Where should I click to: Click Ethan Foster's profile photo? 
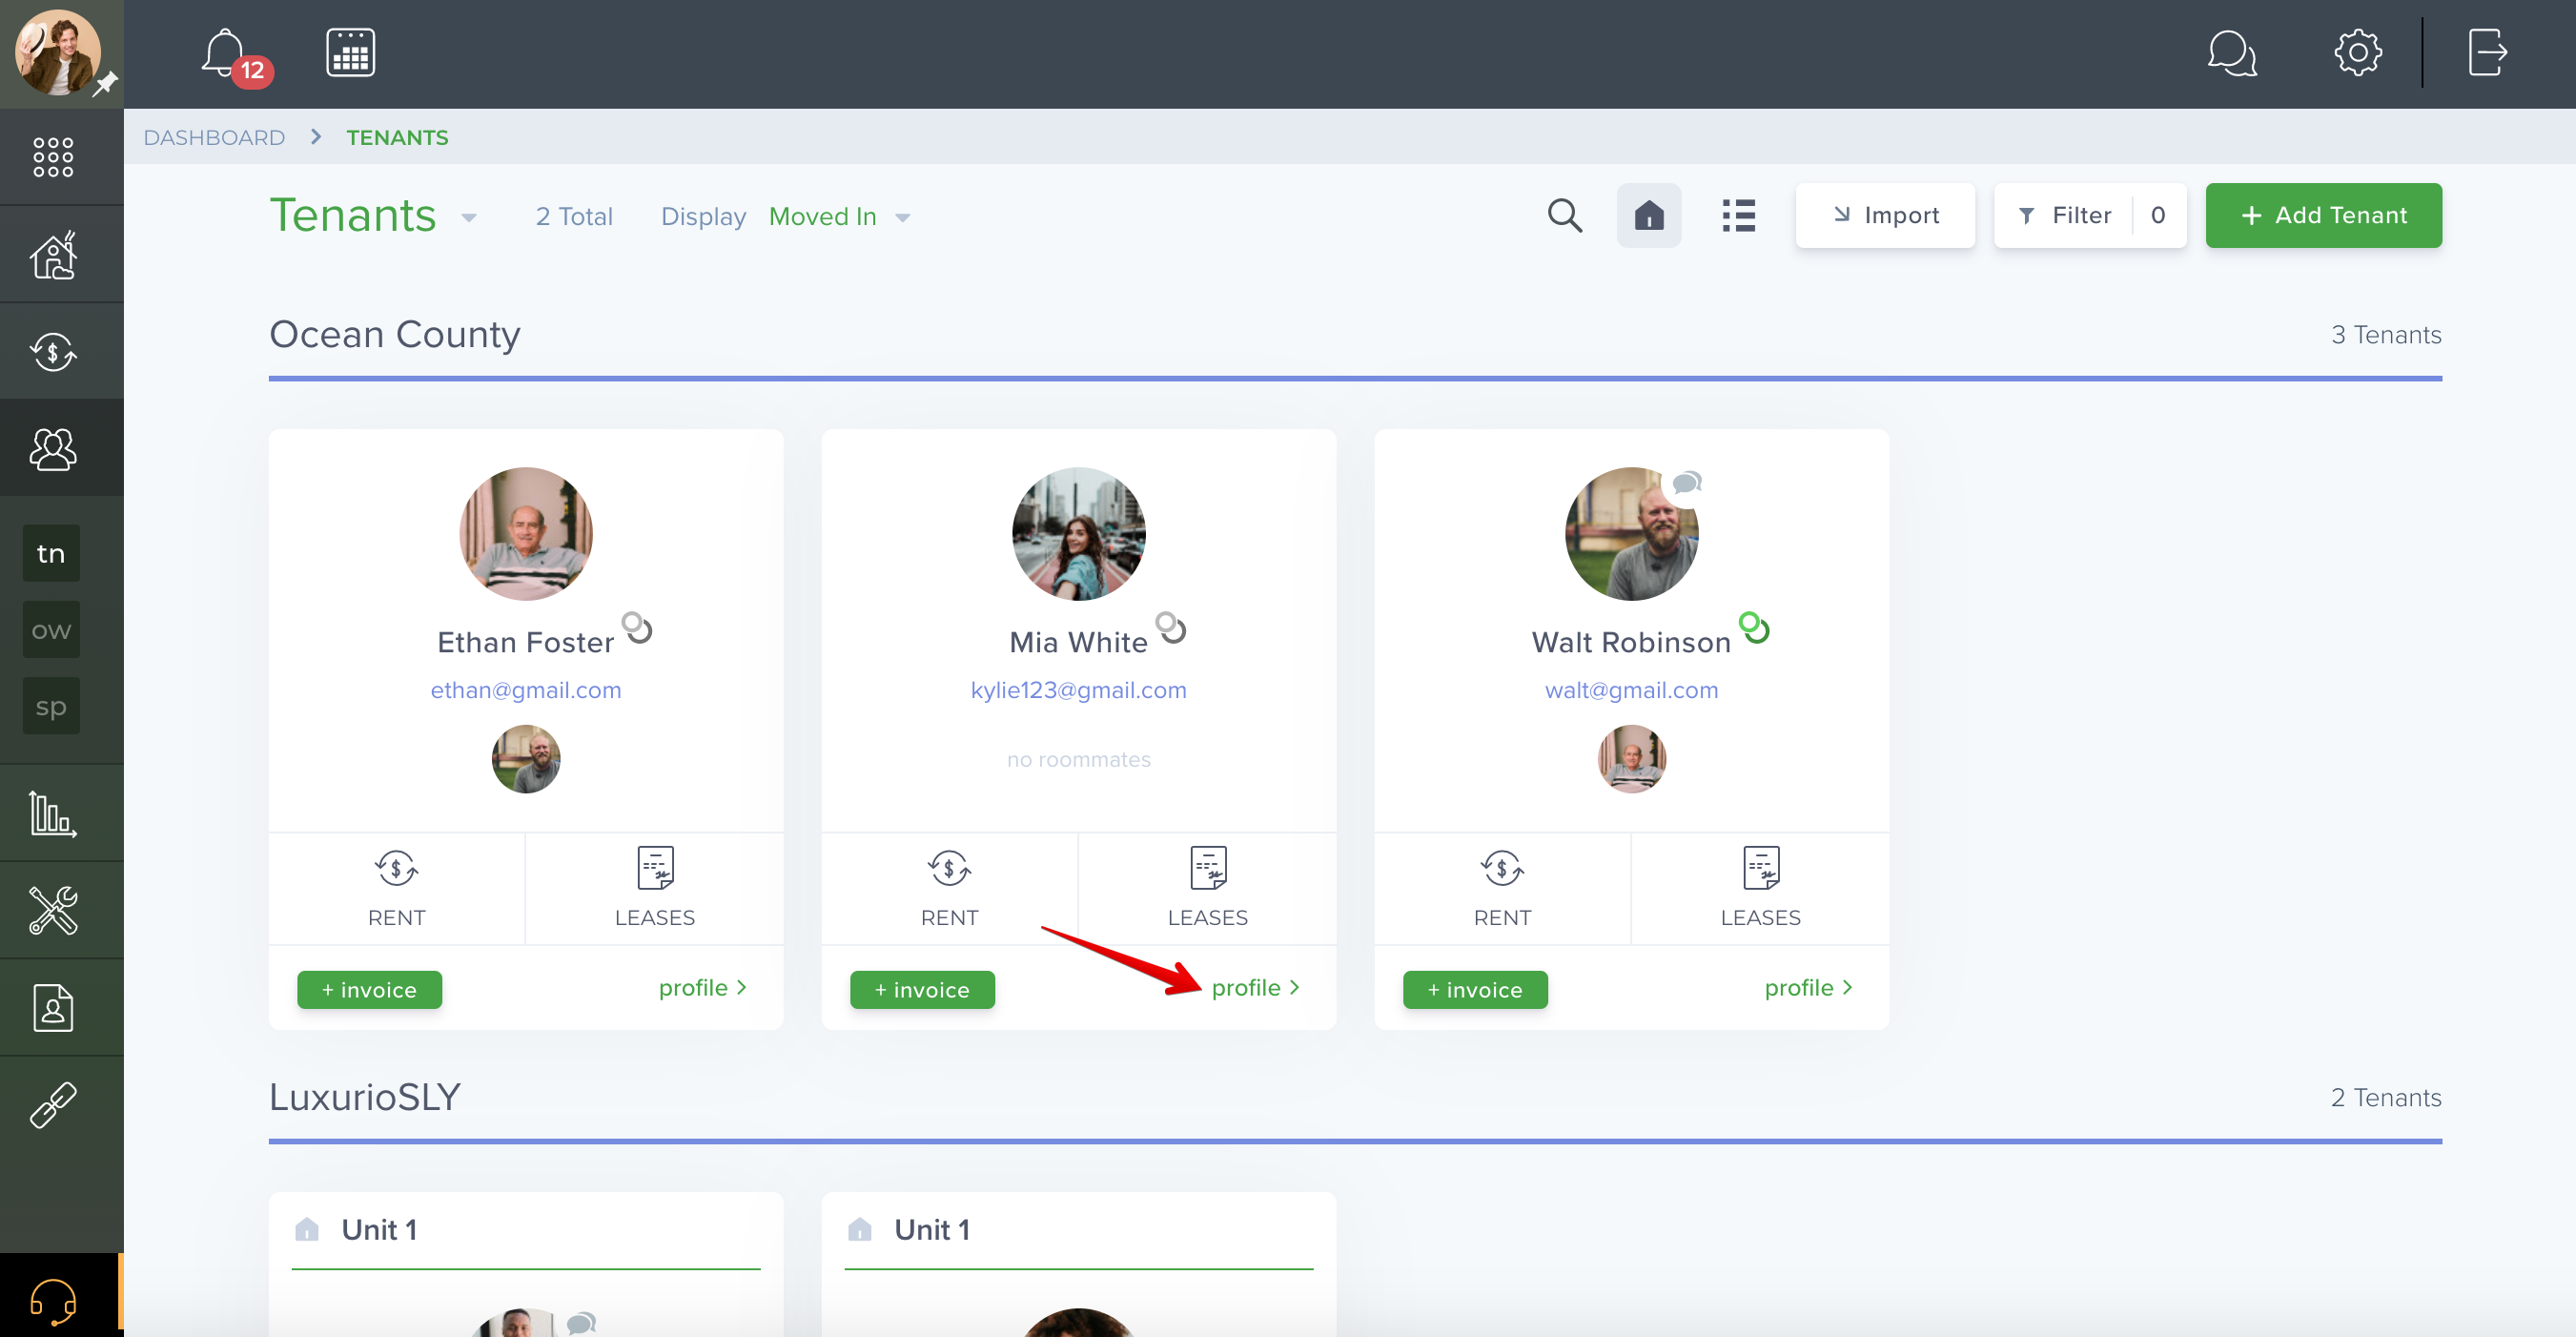525,534
